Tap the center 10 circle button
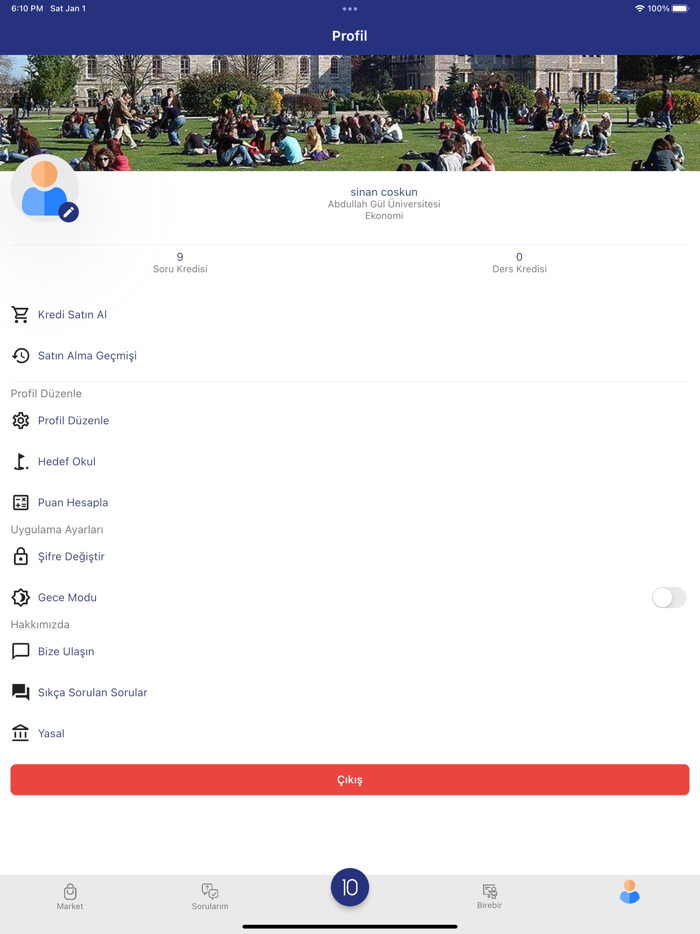700x934 pixels. [350, 888]
